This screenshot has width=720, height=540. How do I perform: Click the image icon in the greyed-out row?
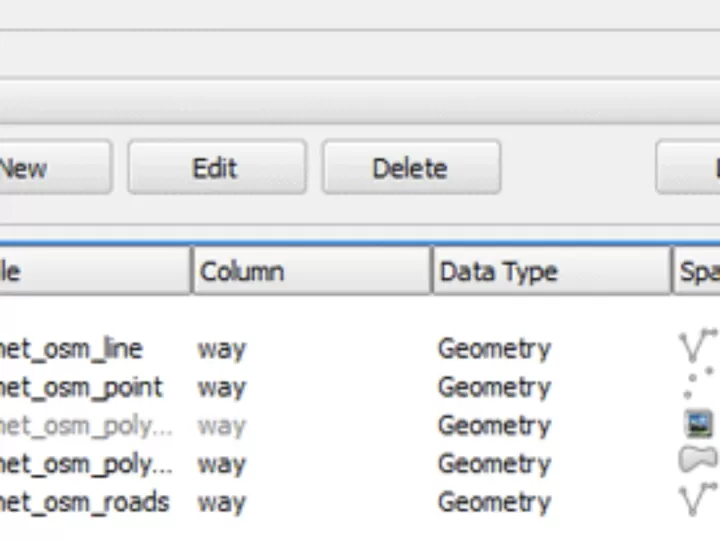699,424
